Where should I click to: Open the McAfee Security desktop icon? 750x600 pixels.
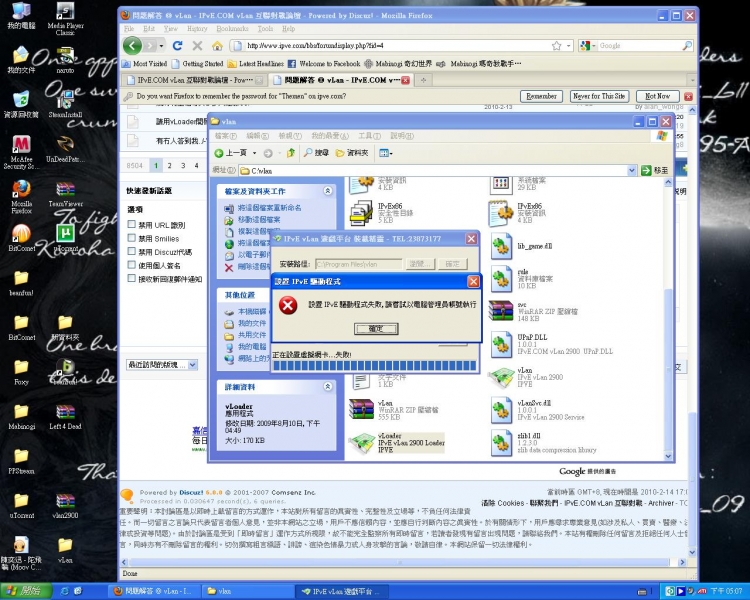[21, 147]
